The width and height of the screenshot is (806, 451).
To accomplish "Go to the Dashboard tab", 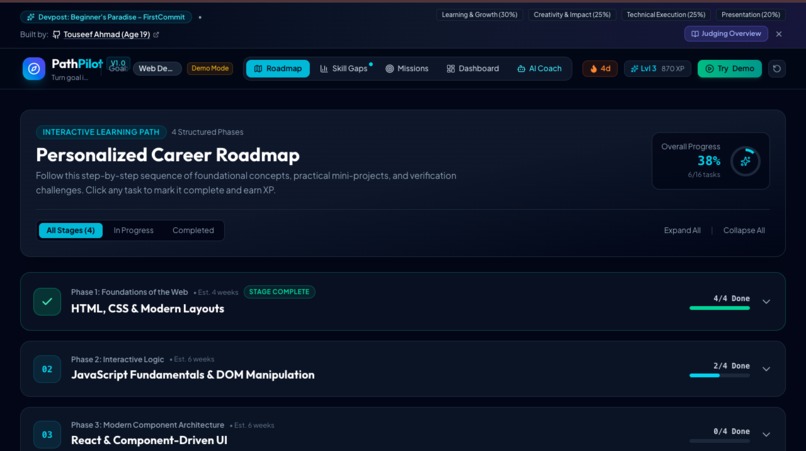I will [x=472, y=68].
